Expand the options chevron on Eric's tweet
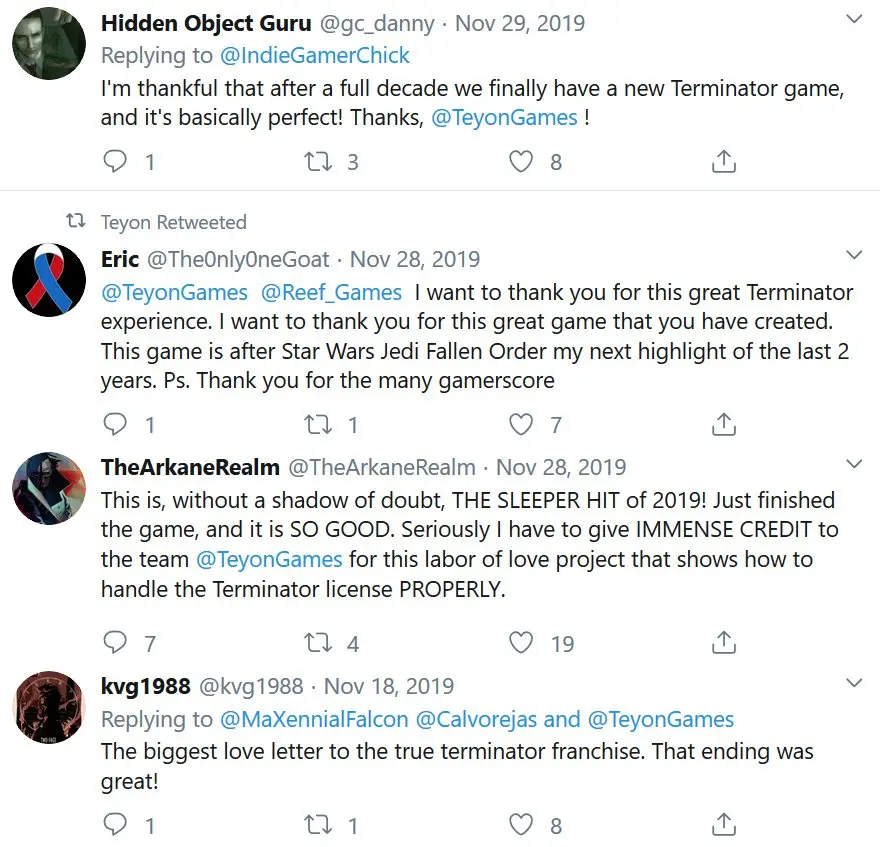This screenshot has width=880, height=847. (853, 256)
